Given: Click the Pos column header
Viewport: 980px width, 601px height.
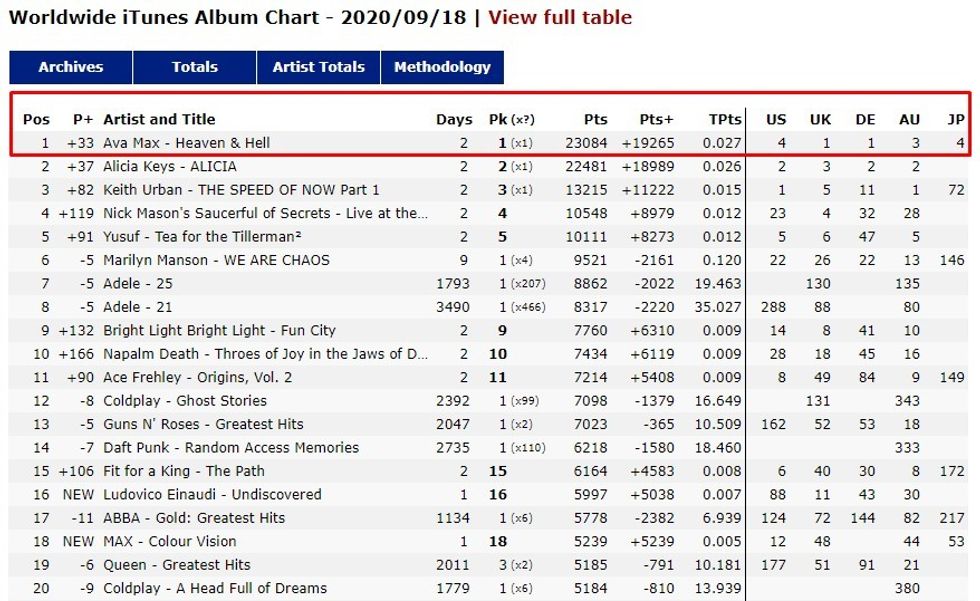Looking at the screenshot, I should pos(36,119).
